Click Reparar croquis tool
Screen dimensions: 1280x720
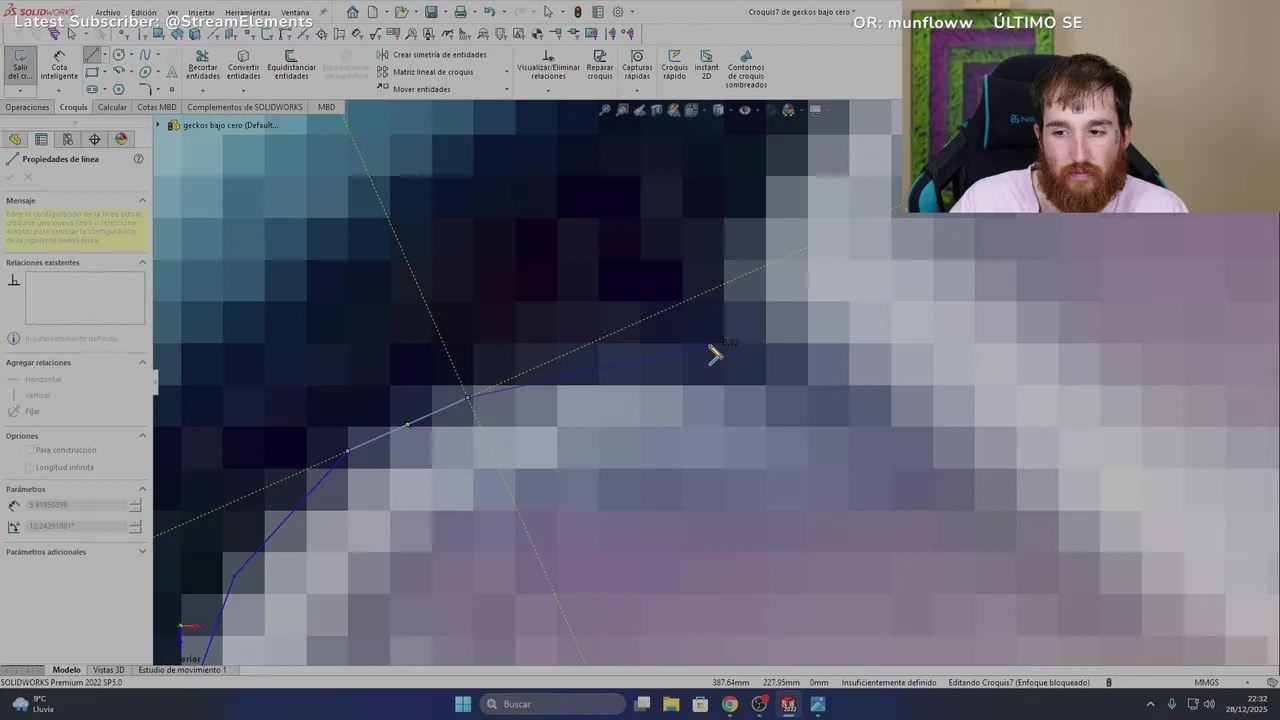tap(600, 65)
